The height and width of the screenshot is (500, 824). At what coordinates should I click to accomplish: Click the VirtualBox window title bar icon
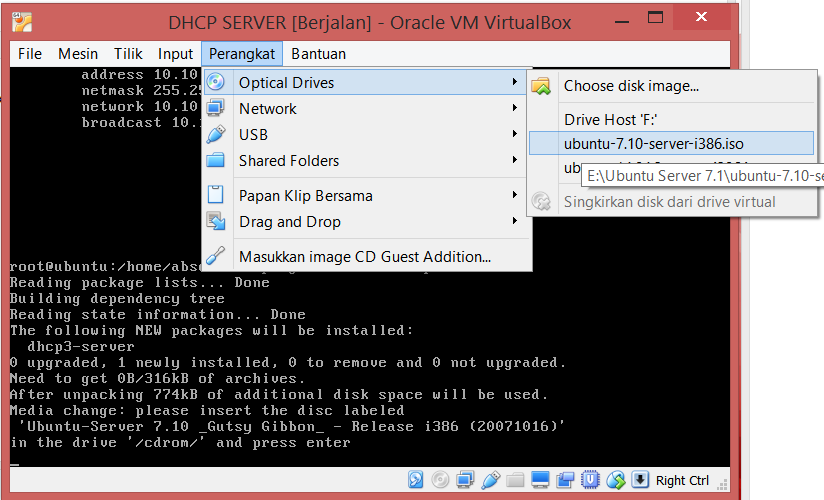pos(22,22)
